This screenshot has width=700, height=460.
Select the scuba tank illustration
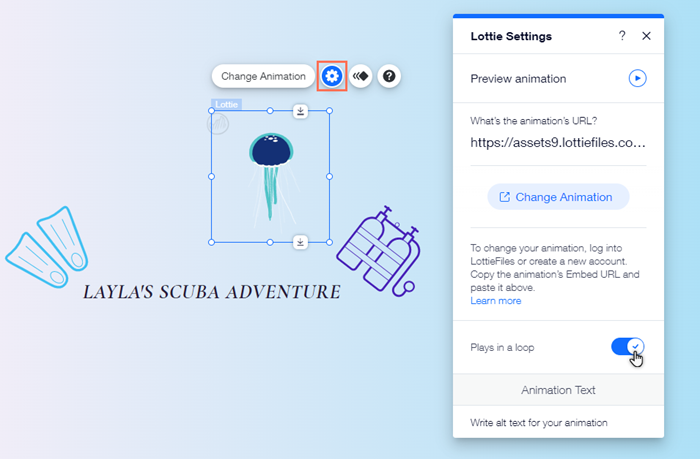click(x=379, y=251)
